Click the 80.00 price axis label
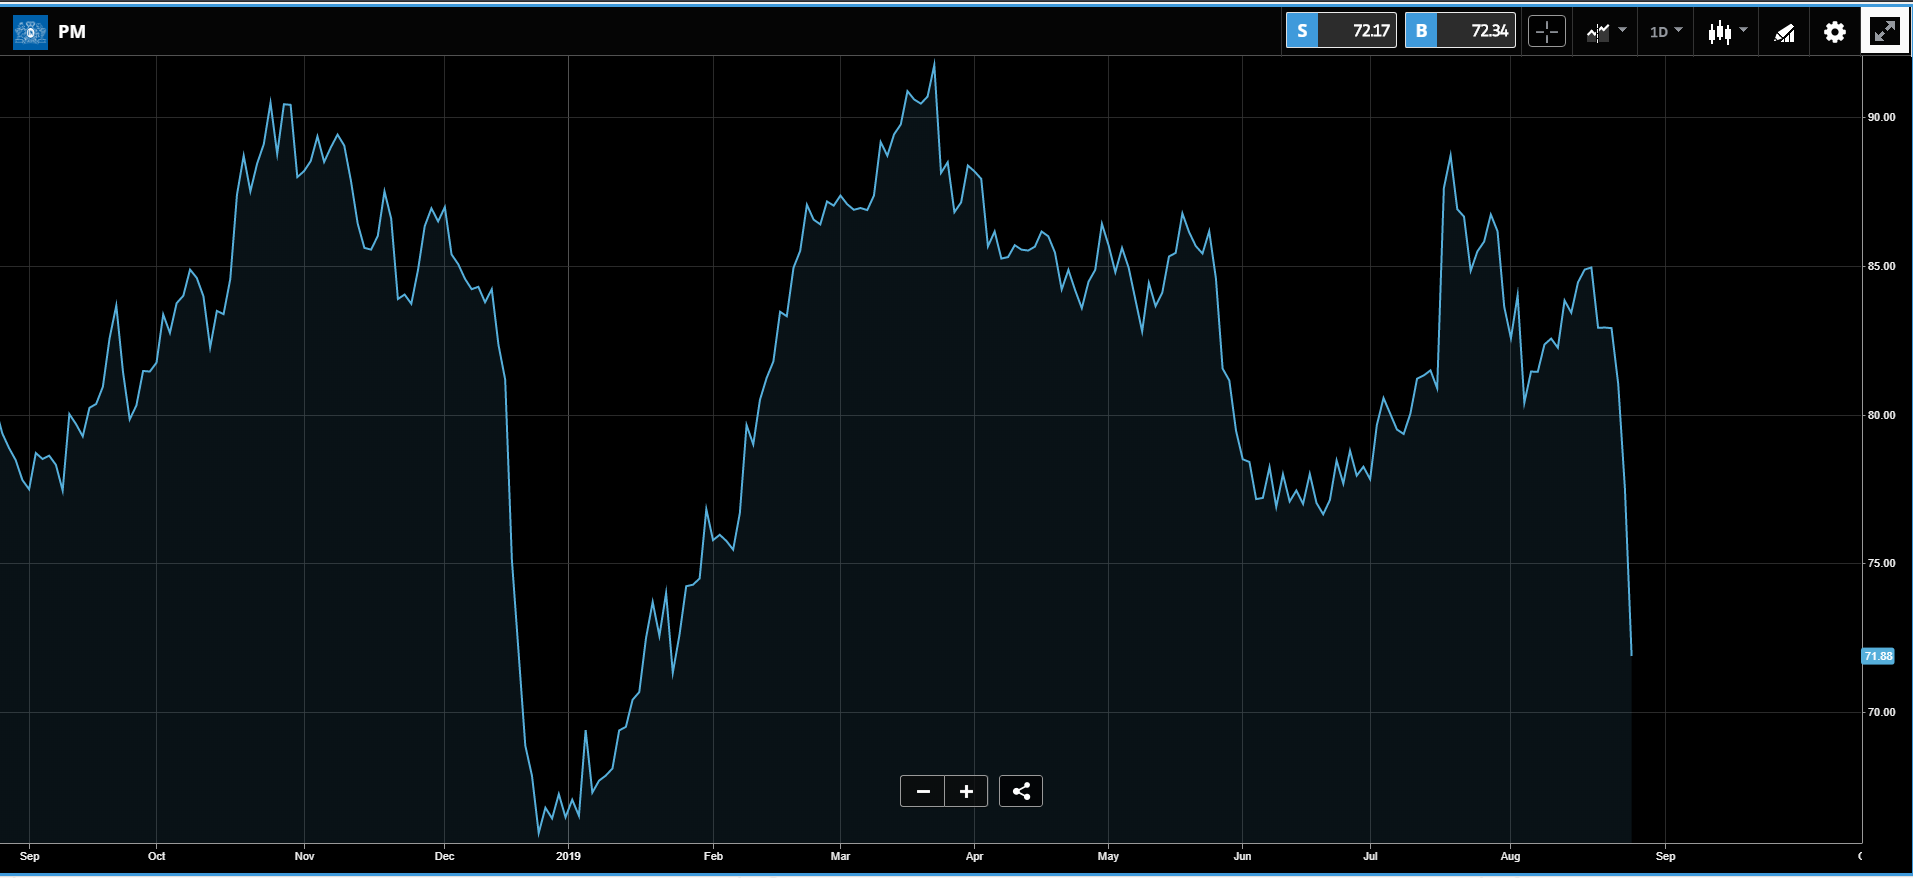 point(1881,415)
